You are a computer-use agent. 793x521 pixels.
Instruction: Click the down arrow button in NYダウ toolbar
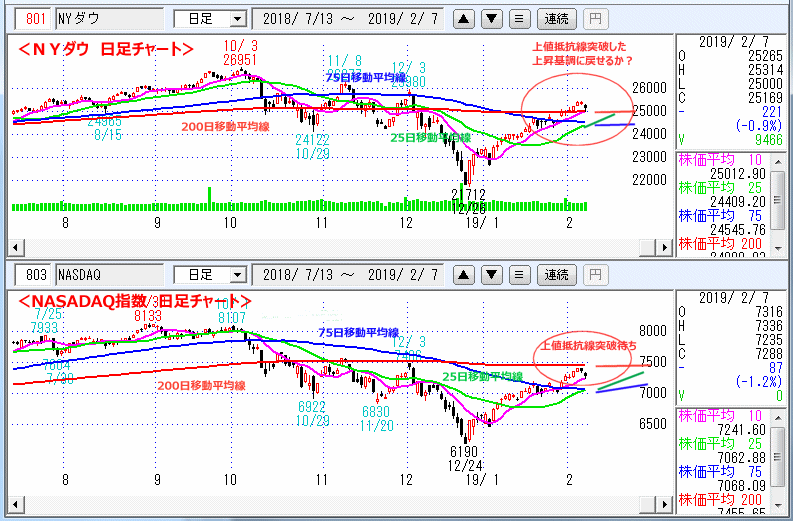[x=492, y=18]
